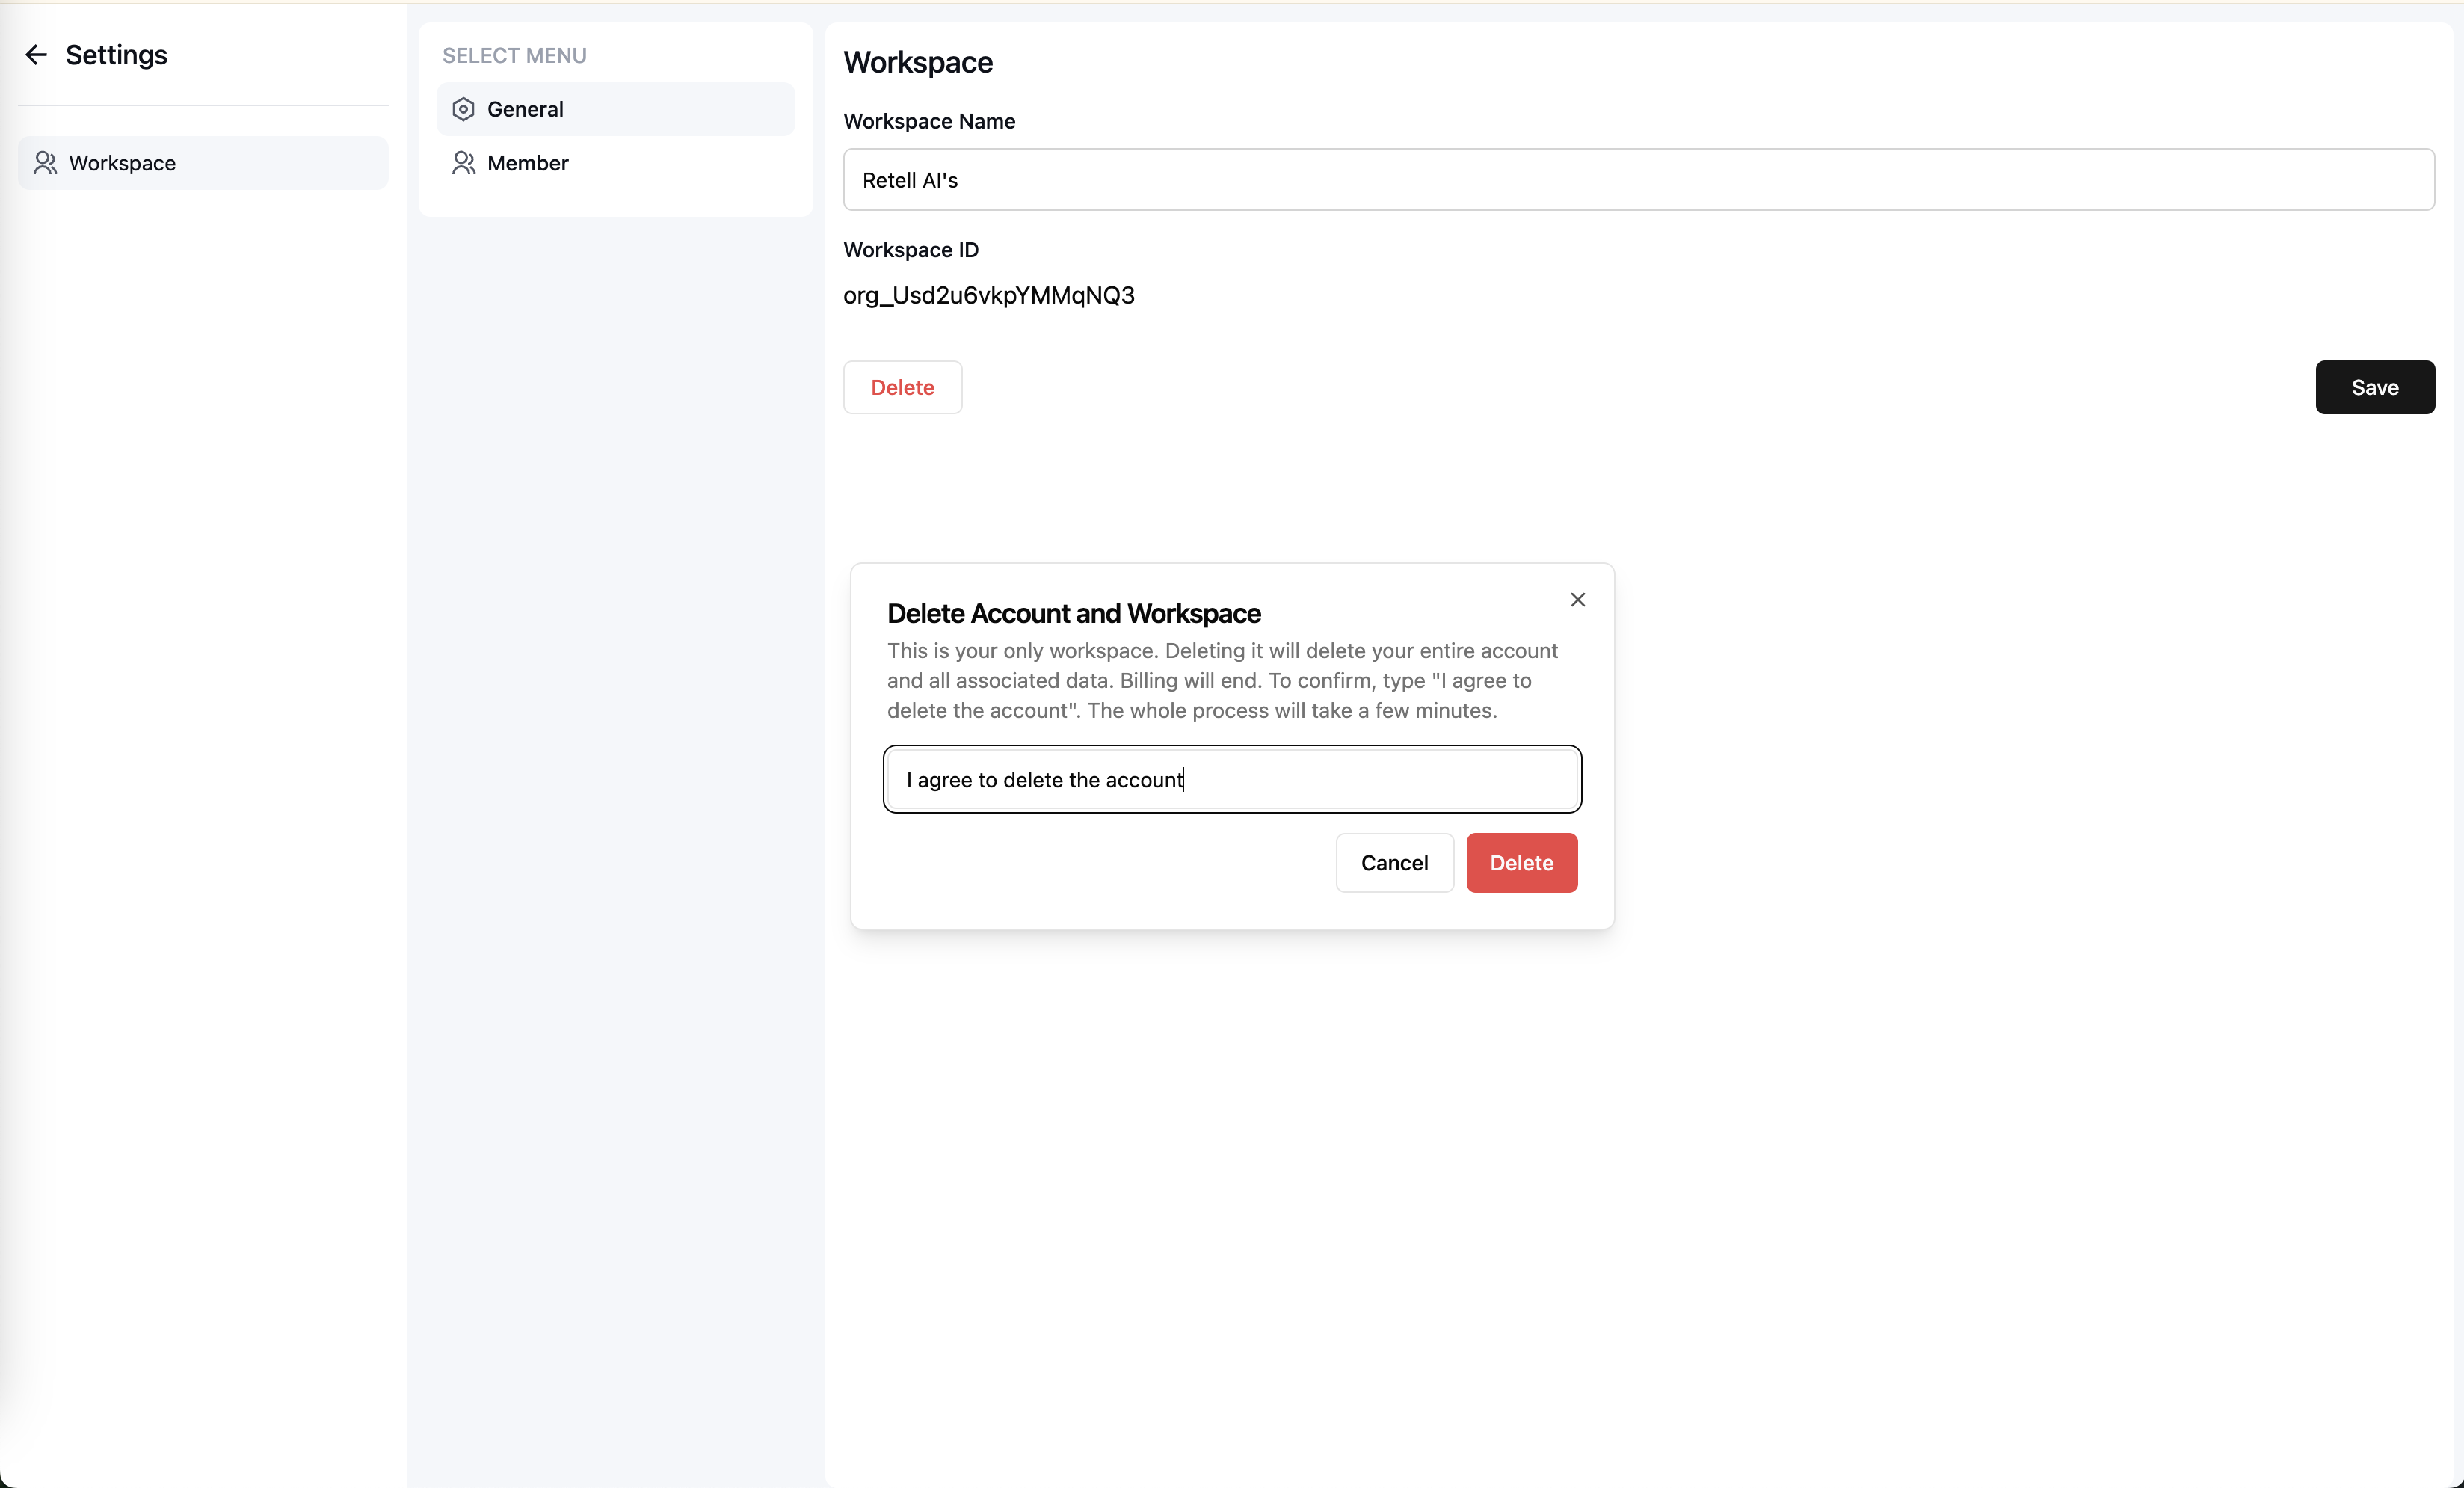
Task: Click the workspace ID org_Usd2u6vkpYMMqNQ3
Action: pyautogui.click(x=988, y=295)
